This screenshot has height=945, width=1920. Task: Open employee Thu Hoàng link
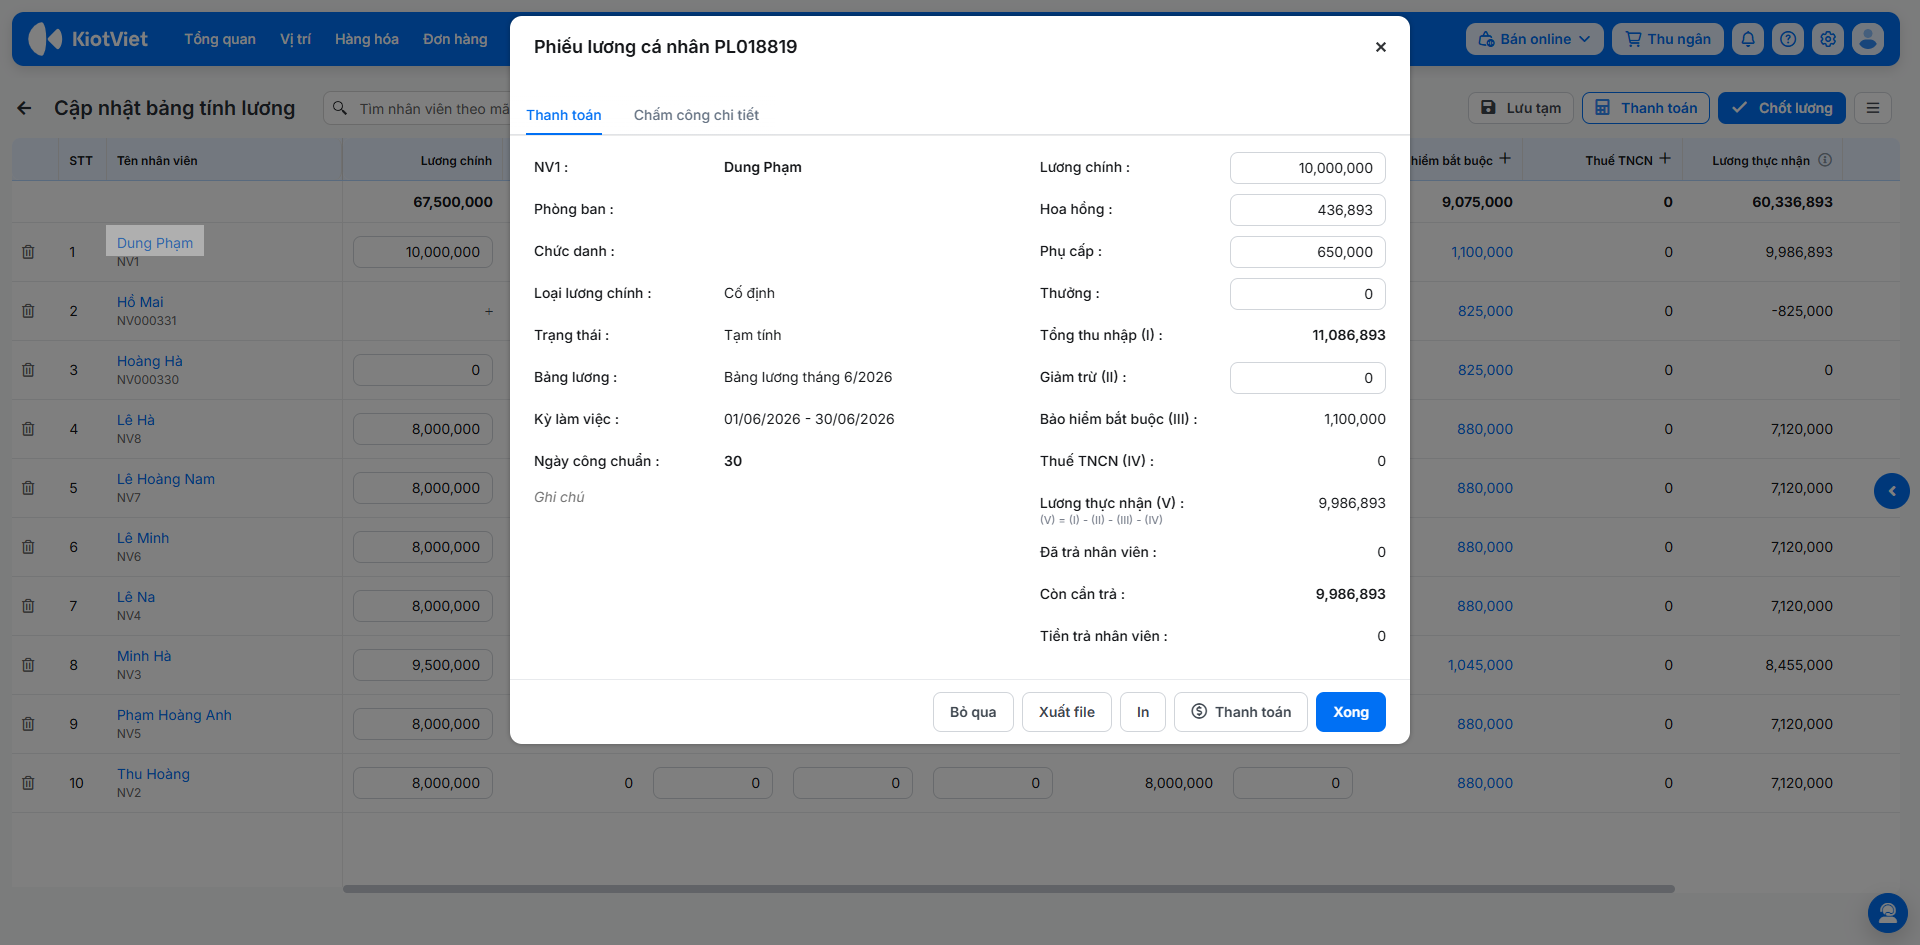tap(153, 774)
